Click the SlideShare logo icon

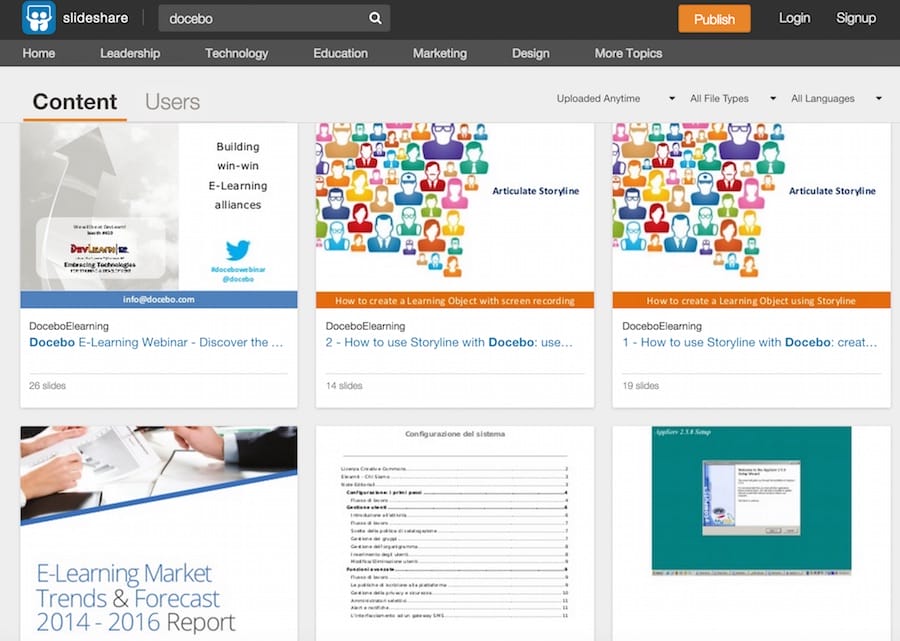click(x=38, y=18)
